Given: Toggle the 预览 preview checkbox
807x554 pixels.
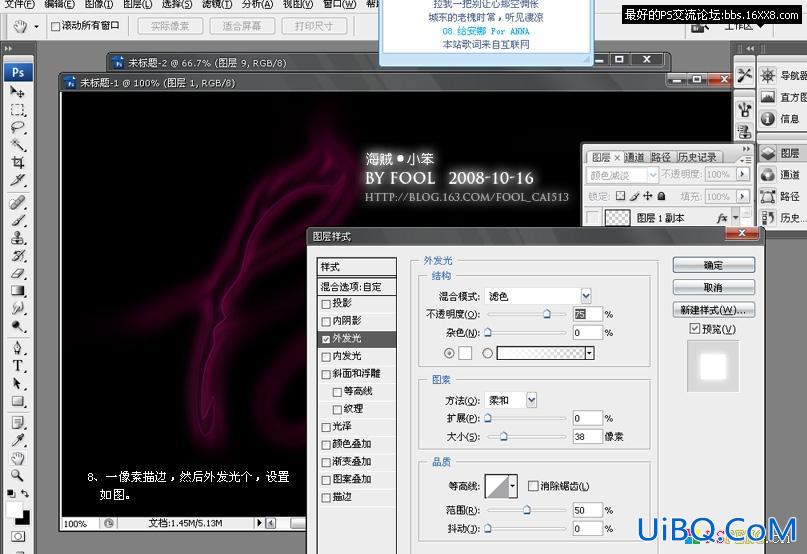Looking at the screenshot, I should [695, 328].
